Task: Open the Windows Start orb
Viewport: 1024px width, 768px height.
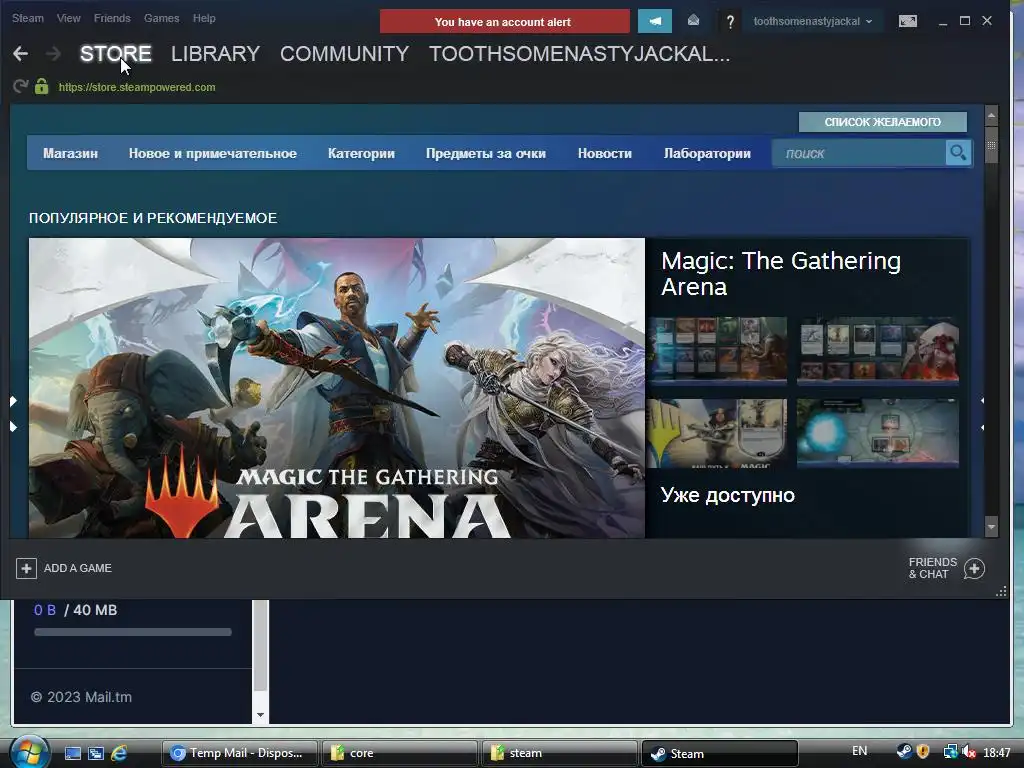Action: click(28, 752)
